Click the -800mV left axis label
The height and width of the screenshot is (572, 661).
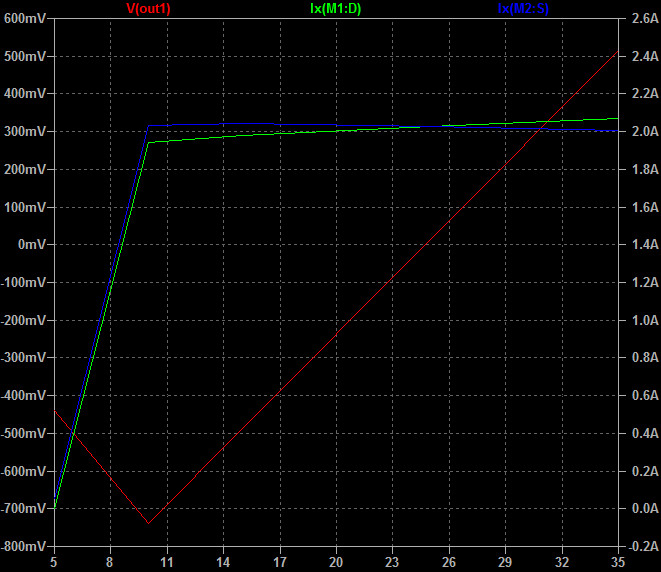pyautogui.click(x=23, y=546)
